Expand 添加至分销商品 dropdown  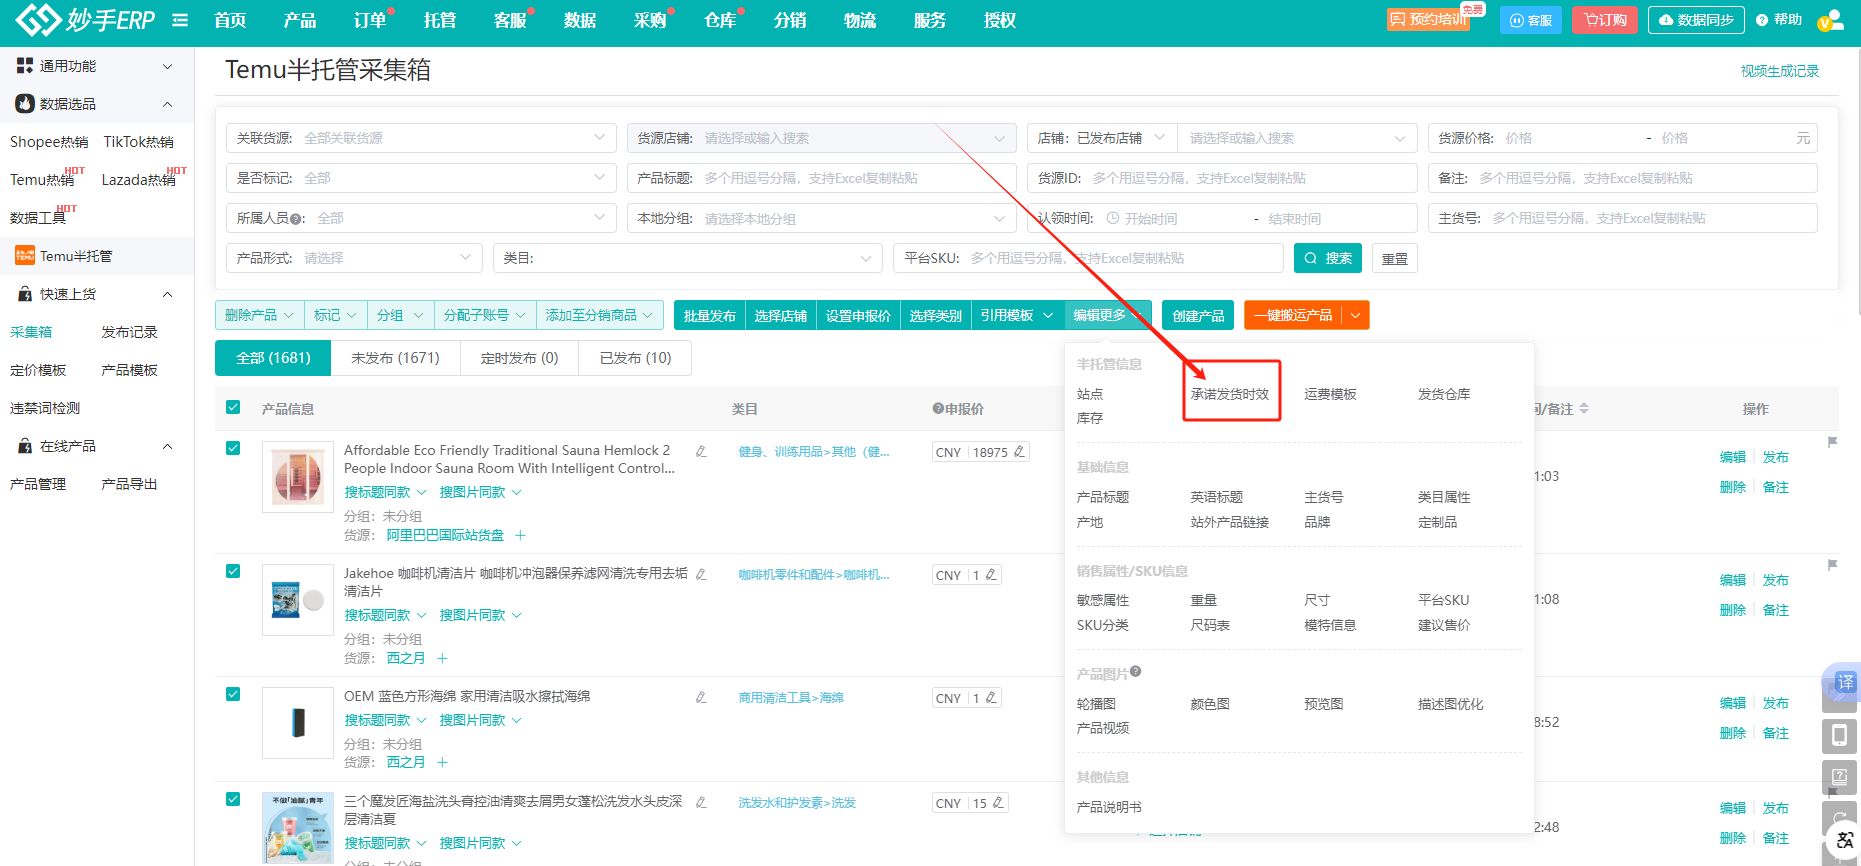point(599,315)
